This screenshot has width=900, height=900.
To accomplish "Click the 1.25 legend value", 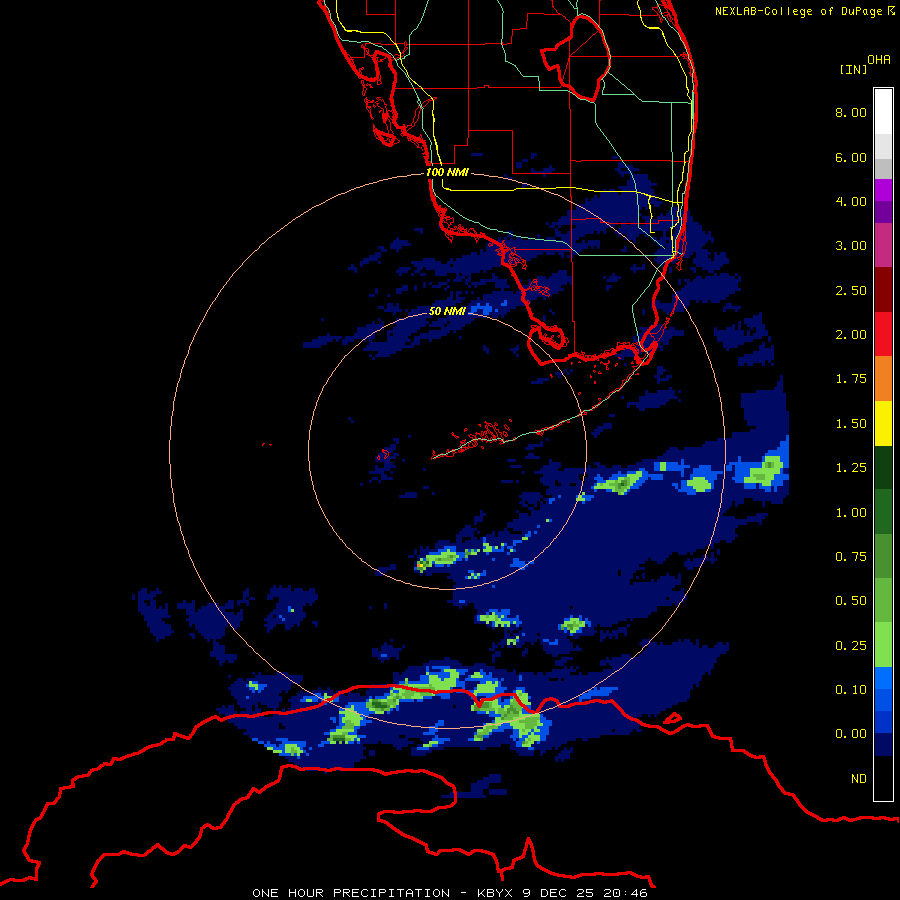I will coord(851,468).
